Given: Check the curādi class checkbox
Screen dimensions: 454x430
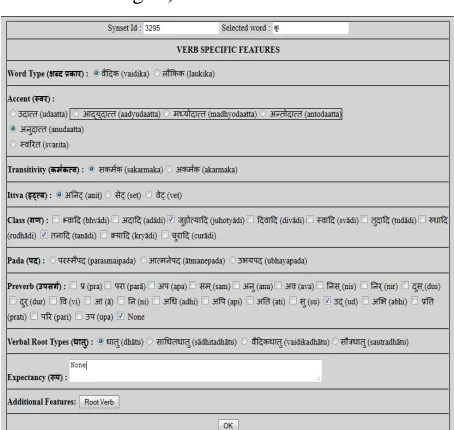Looking at the screenshot, I should 165,235.
